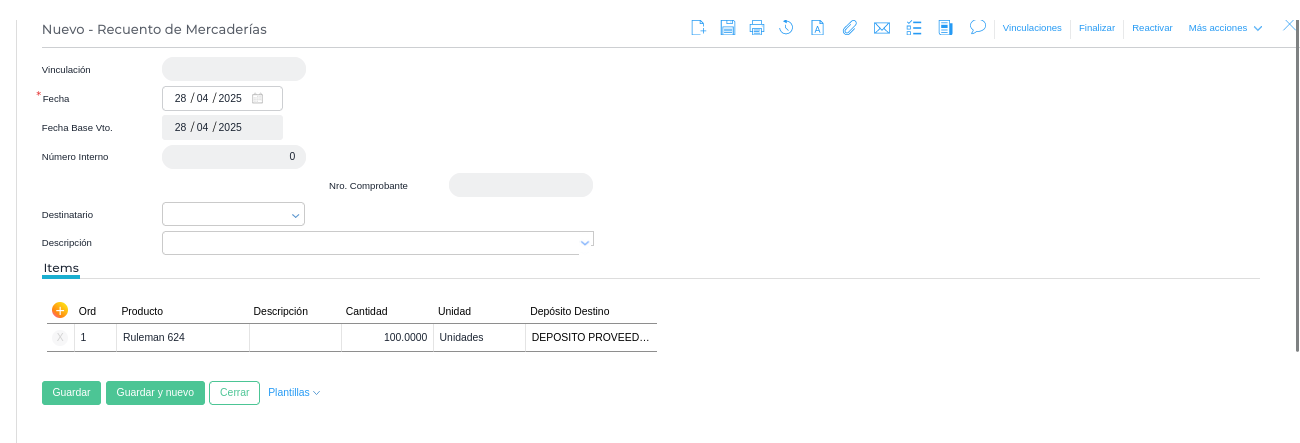1300x443 pixels.
Task: Click the Fecha date input
Action: coord(222,98)
